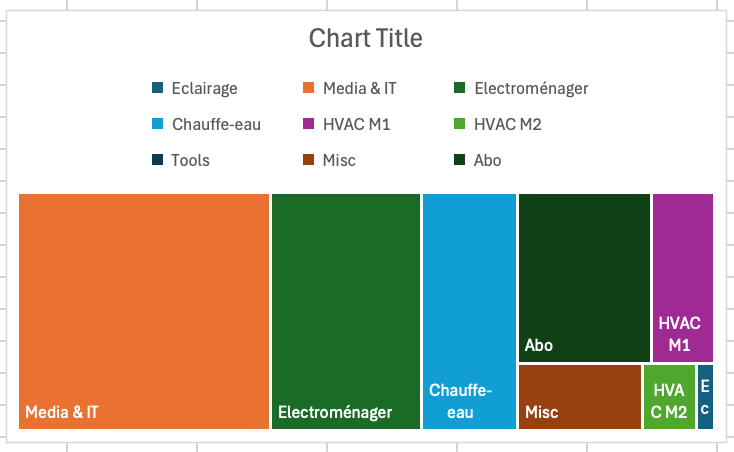Click the Misc legend color swatch
This screenshot has height=452, width=734.
(x=308, y=160)
